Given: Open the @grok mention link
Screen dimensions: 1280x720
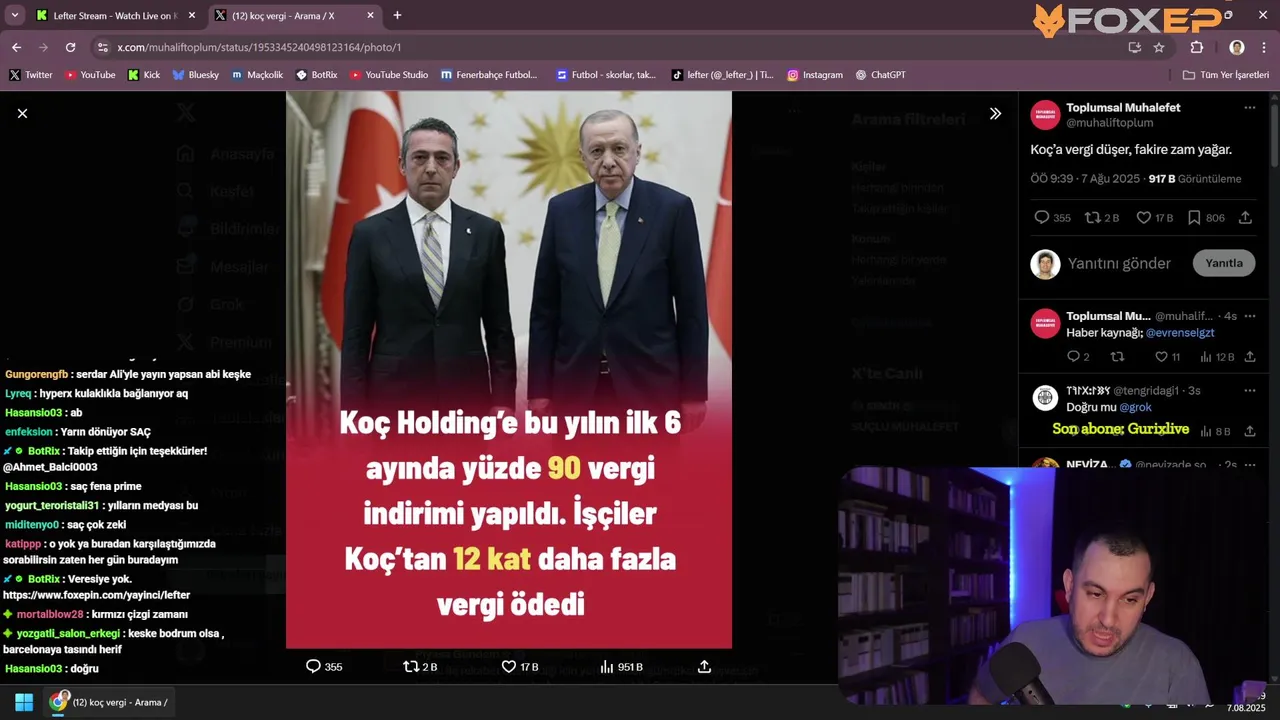Looking at the screenshot, I should click(x=1136, y=407).
